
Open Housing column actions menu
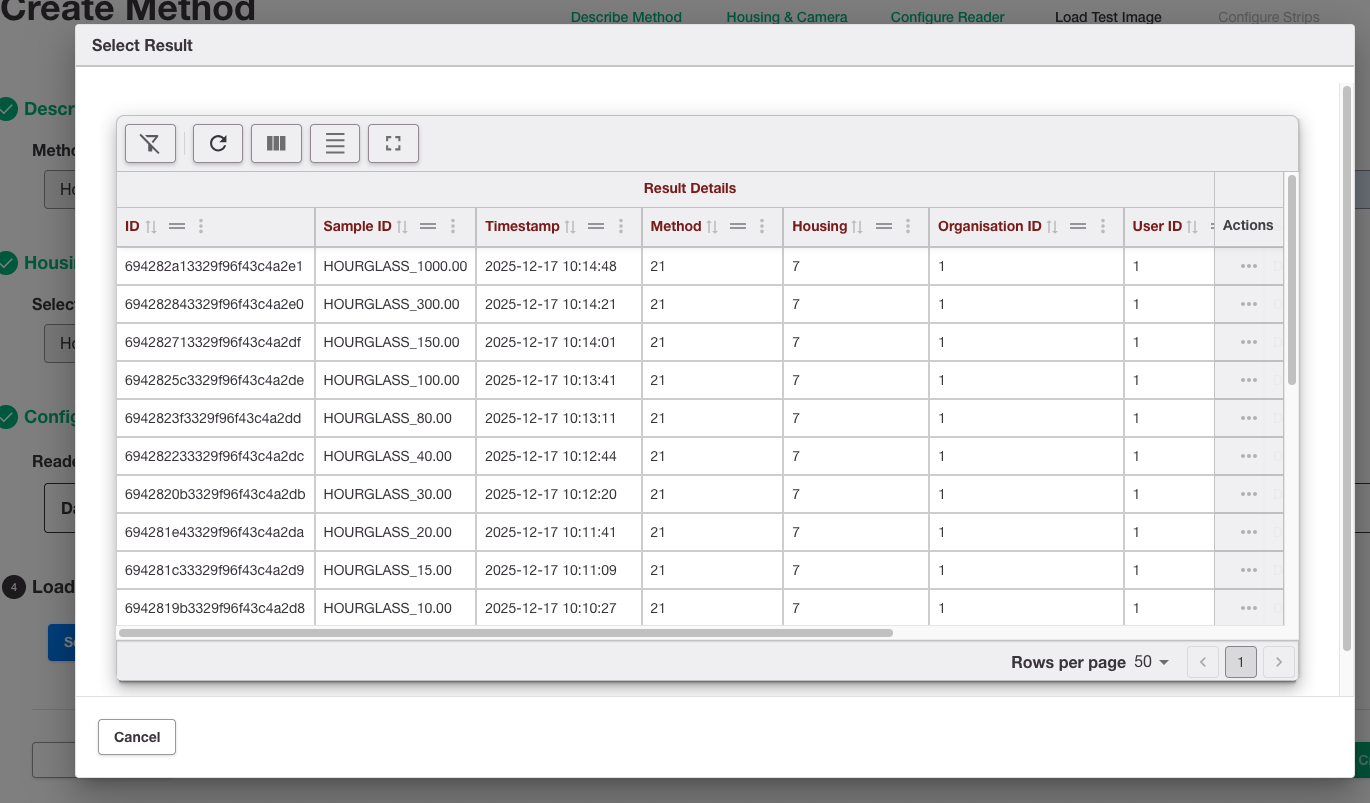coord(908,227)
